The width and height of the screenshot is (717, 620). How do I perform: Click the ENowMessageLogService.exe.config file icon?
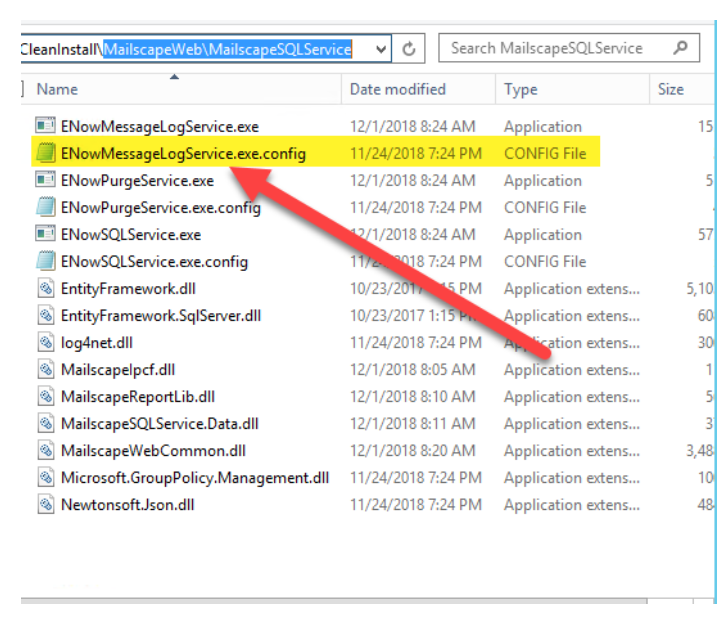(45, 152)
